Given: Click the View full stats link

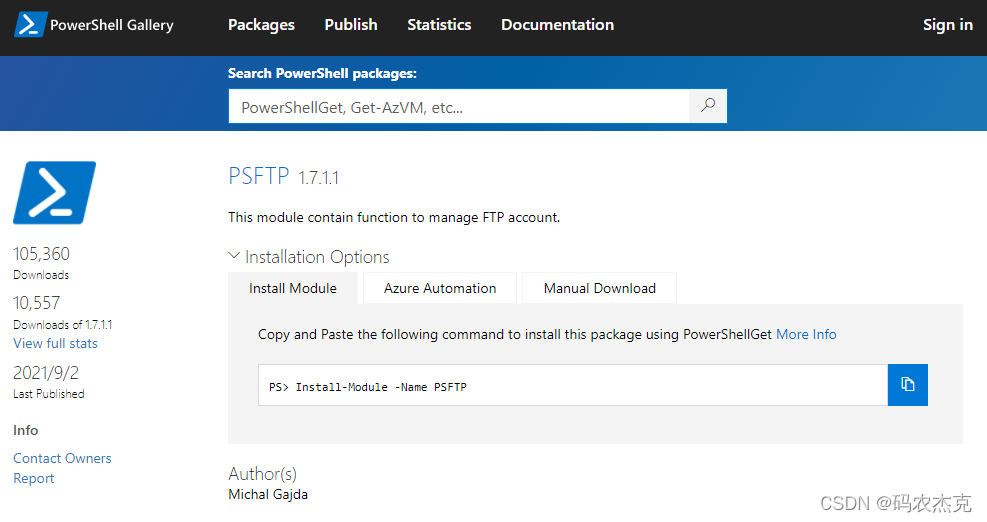Looking at the screenshot, I should pyautogui.click(x=55, y=343).
